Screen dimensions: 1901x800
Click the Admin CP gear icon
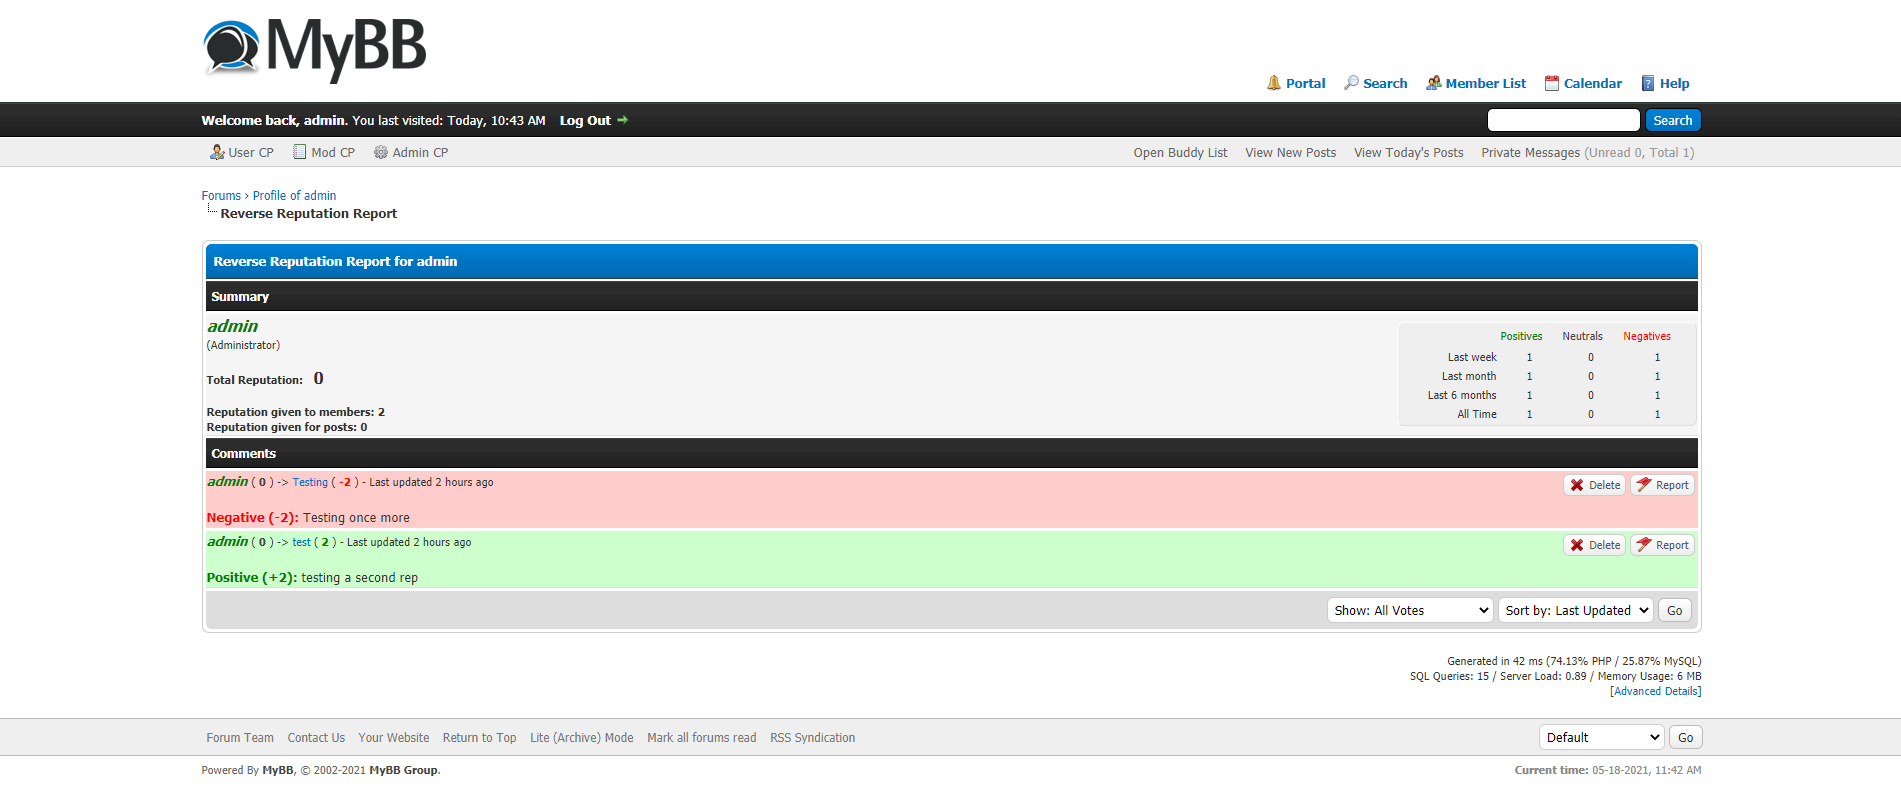pyautogui.click(x=381, y=152)
